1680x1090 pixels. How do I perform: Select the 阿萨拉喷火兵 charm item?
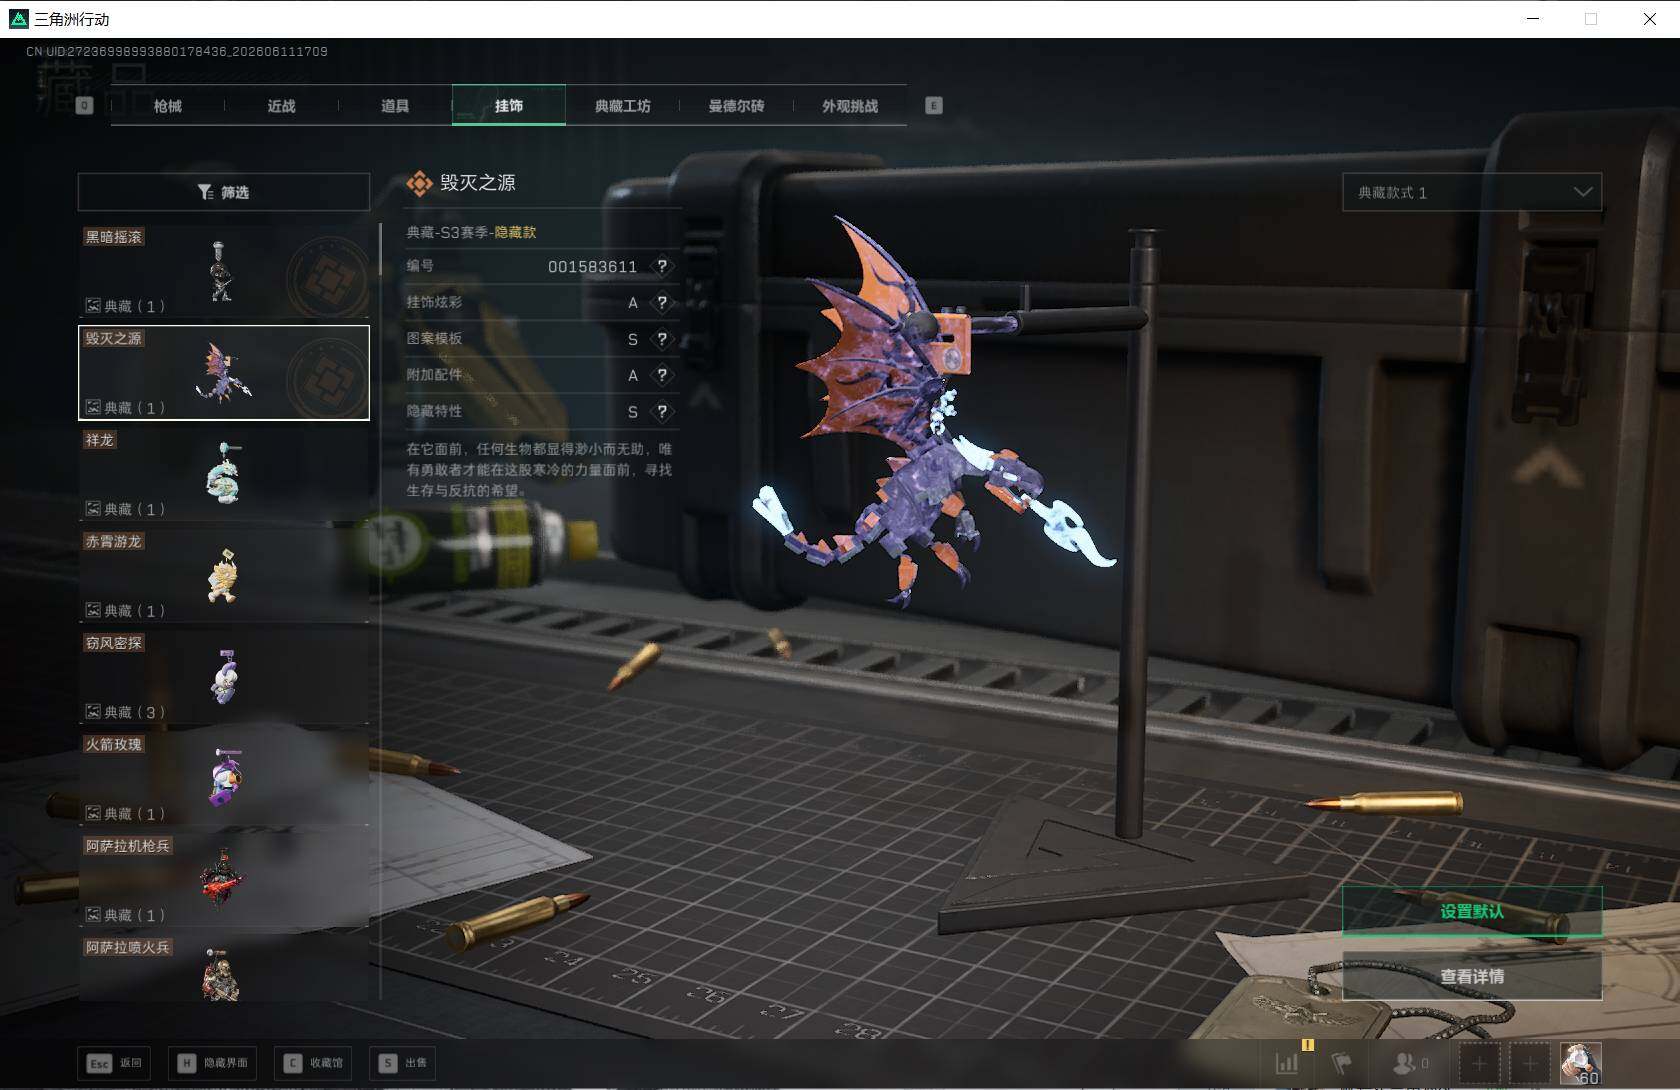click(224, 968)
